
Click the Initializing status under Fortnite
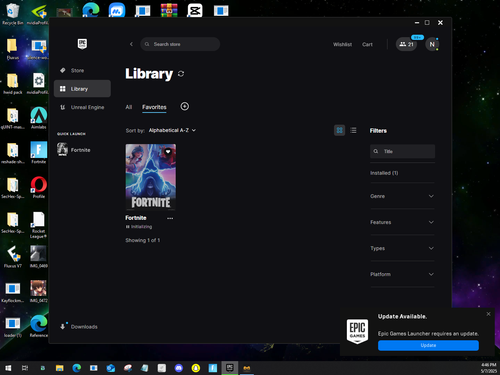tap(139, 227)
